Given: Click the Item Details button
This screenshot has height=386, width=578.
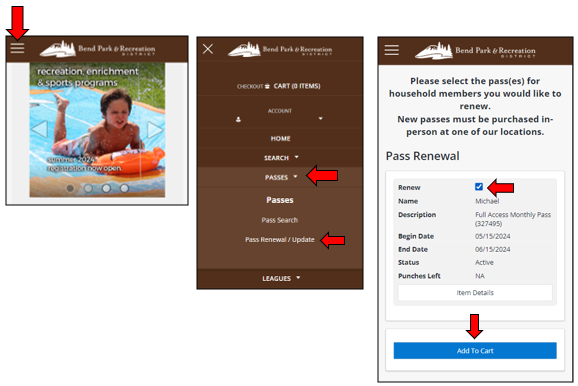Looking at the screenshot, I should click(x=475, y=293).
